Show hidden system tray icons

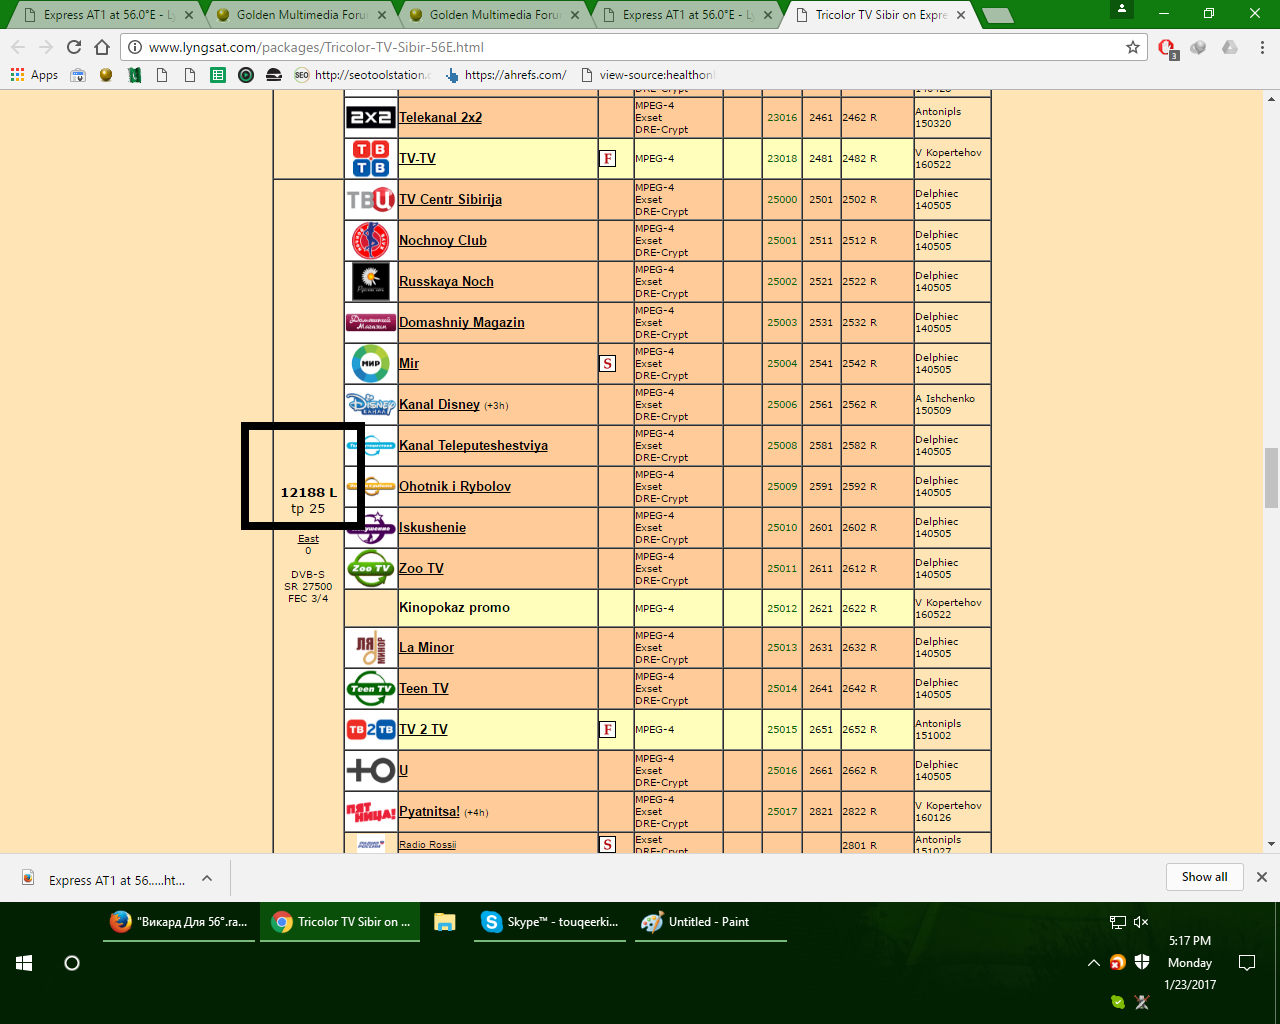1093,963
